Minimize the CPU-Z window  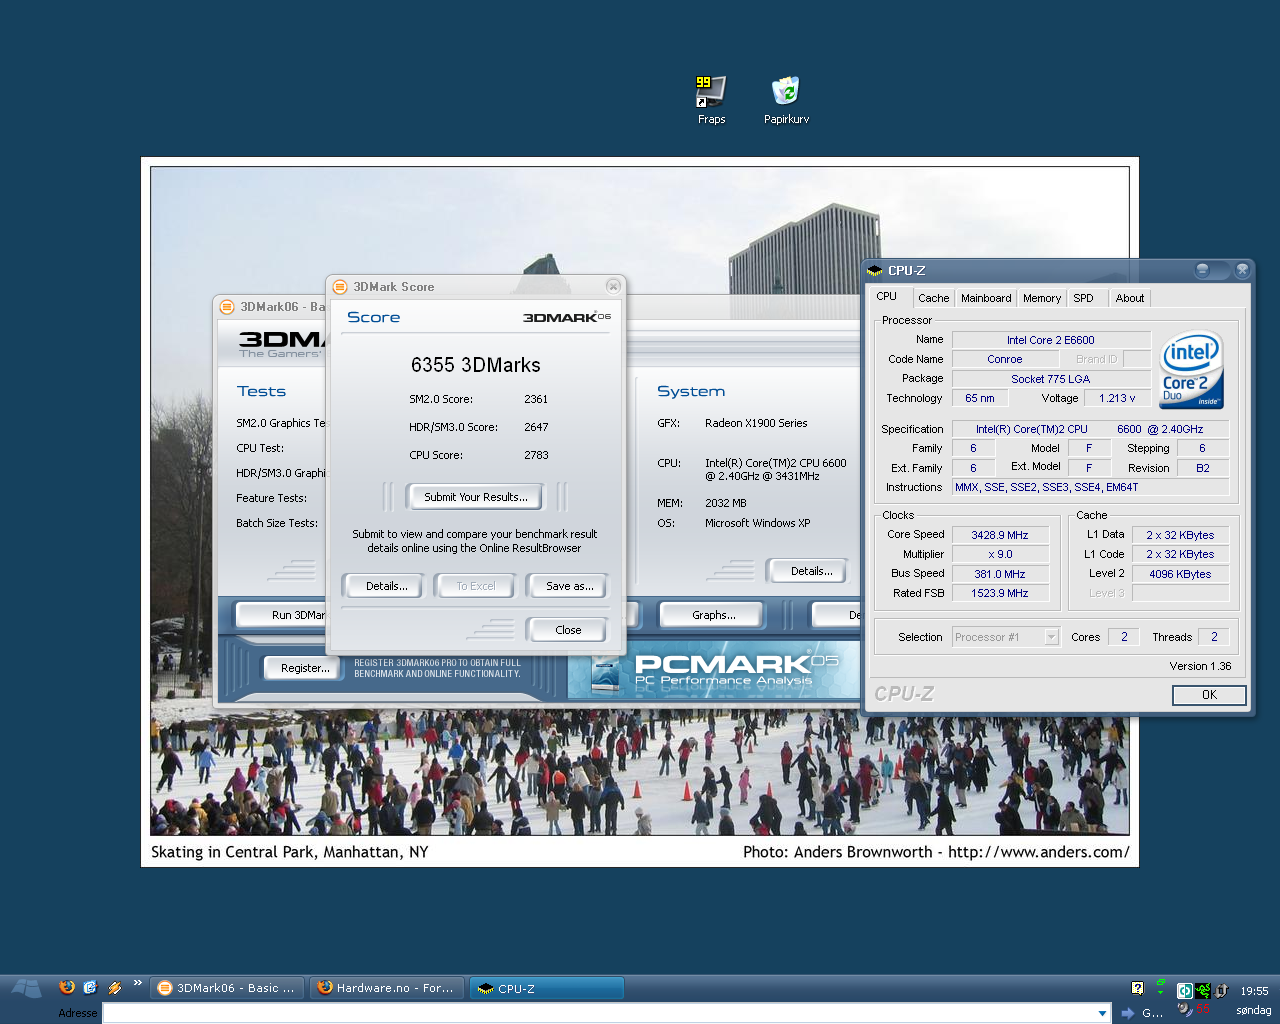1203,270
